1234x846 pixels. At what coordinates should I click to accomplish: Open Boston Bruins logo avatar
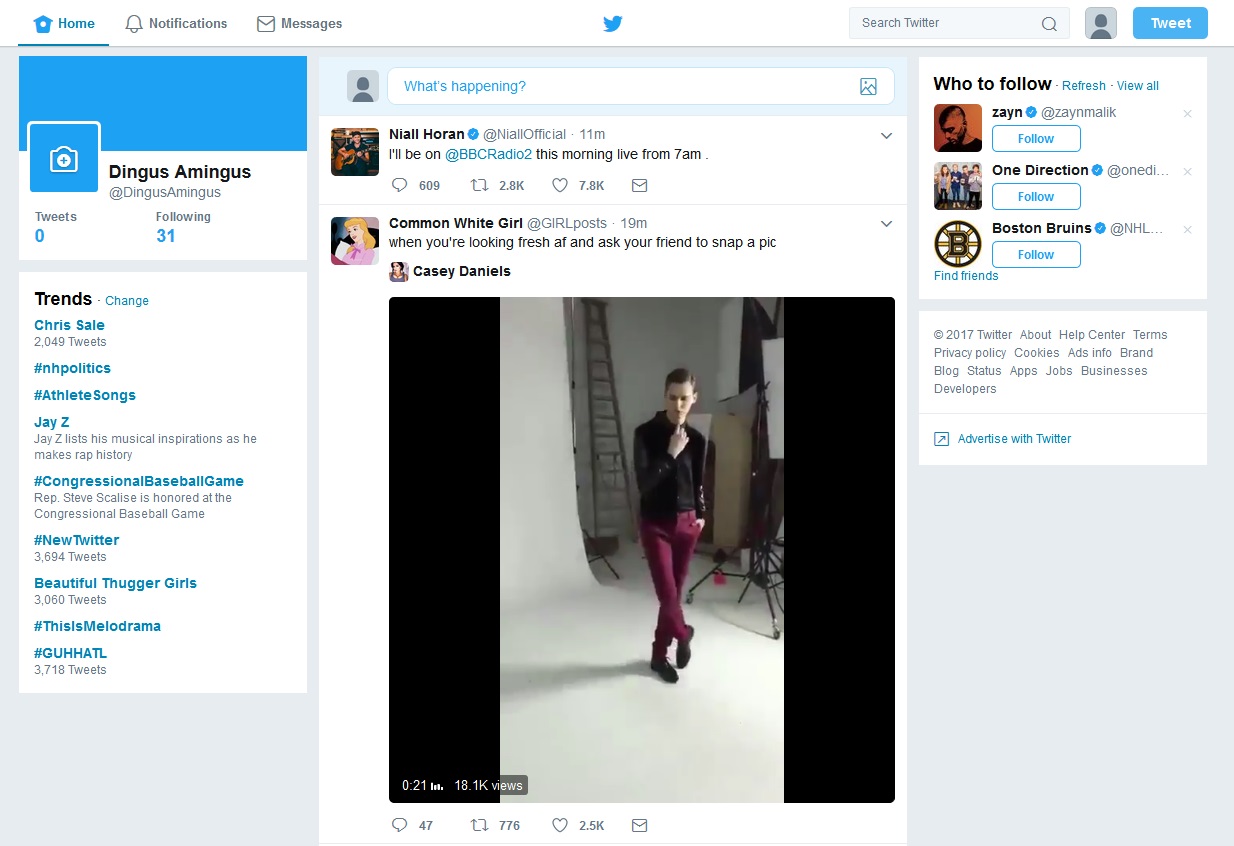[x=958, y=244]
